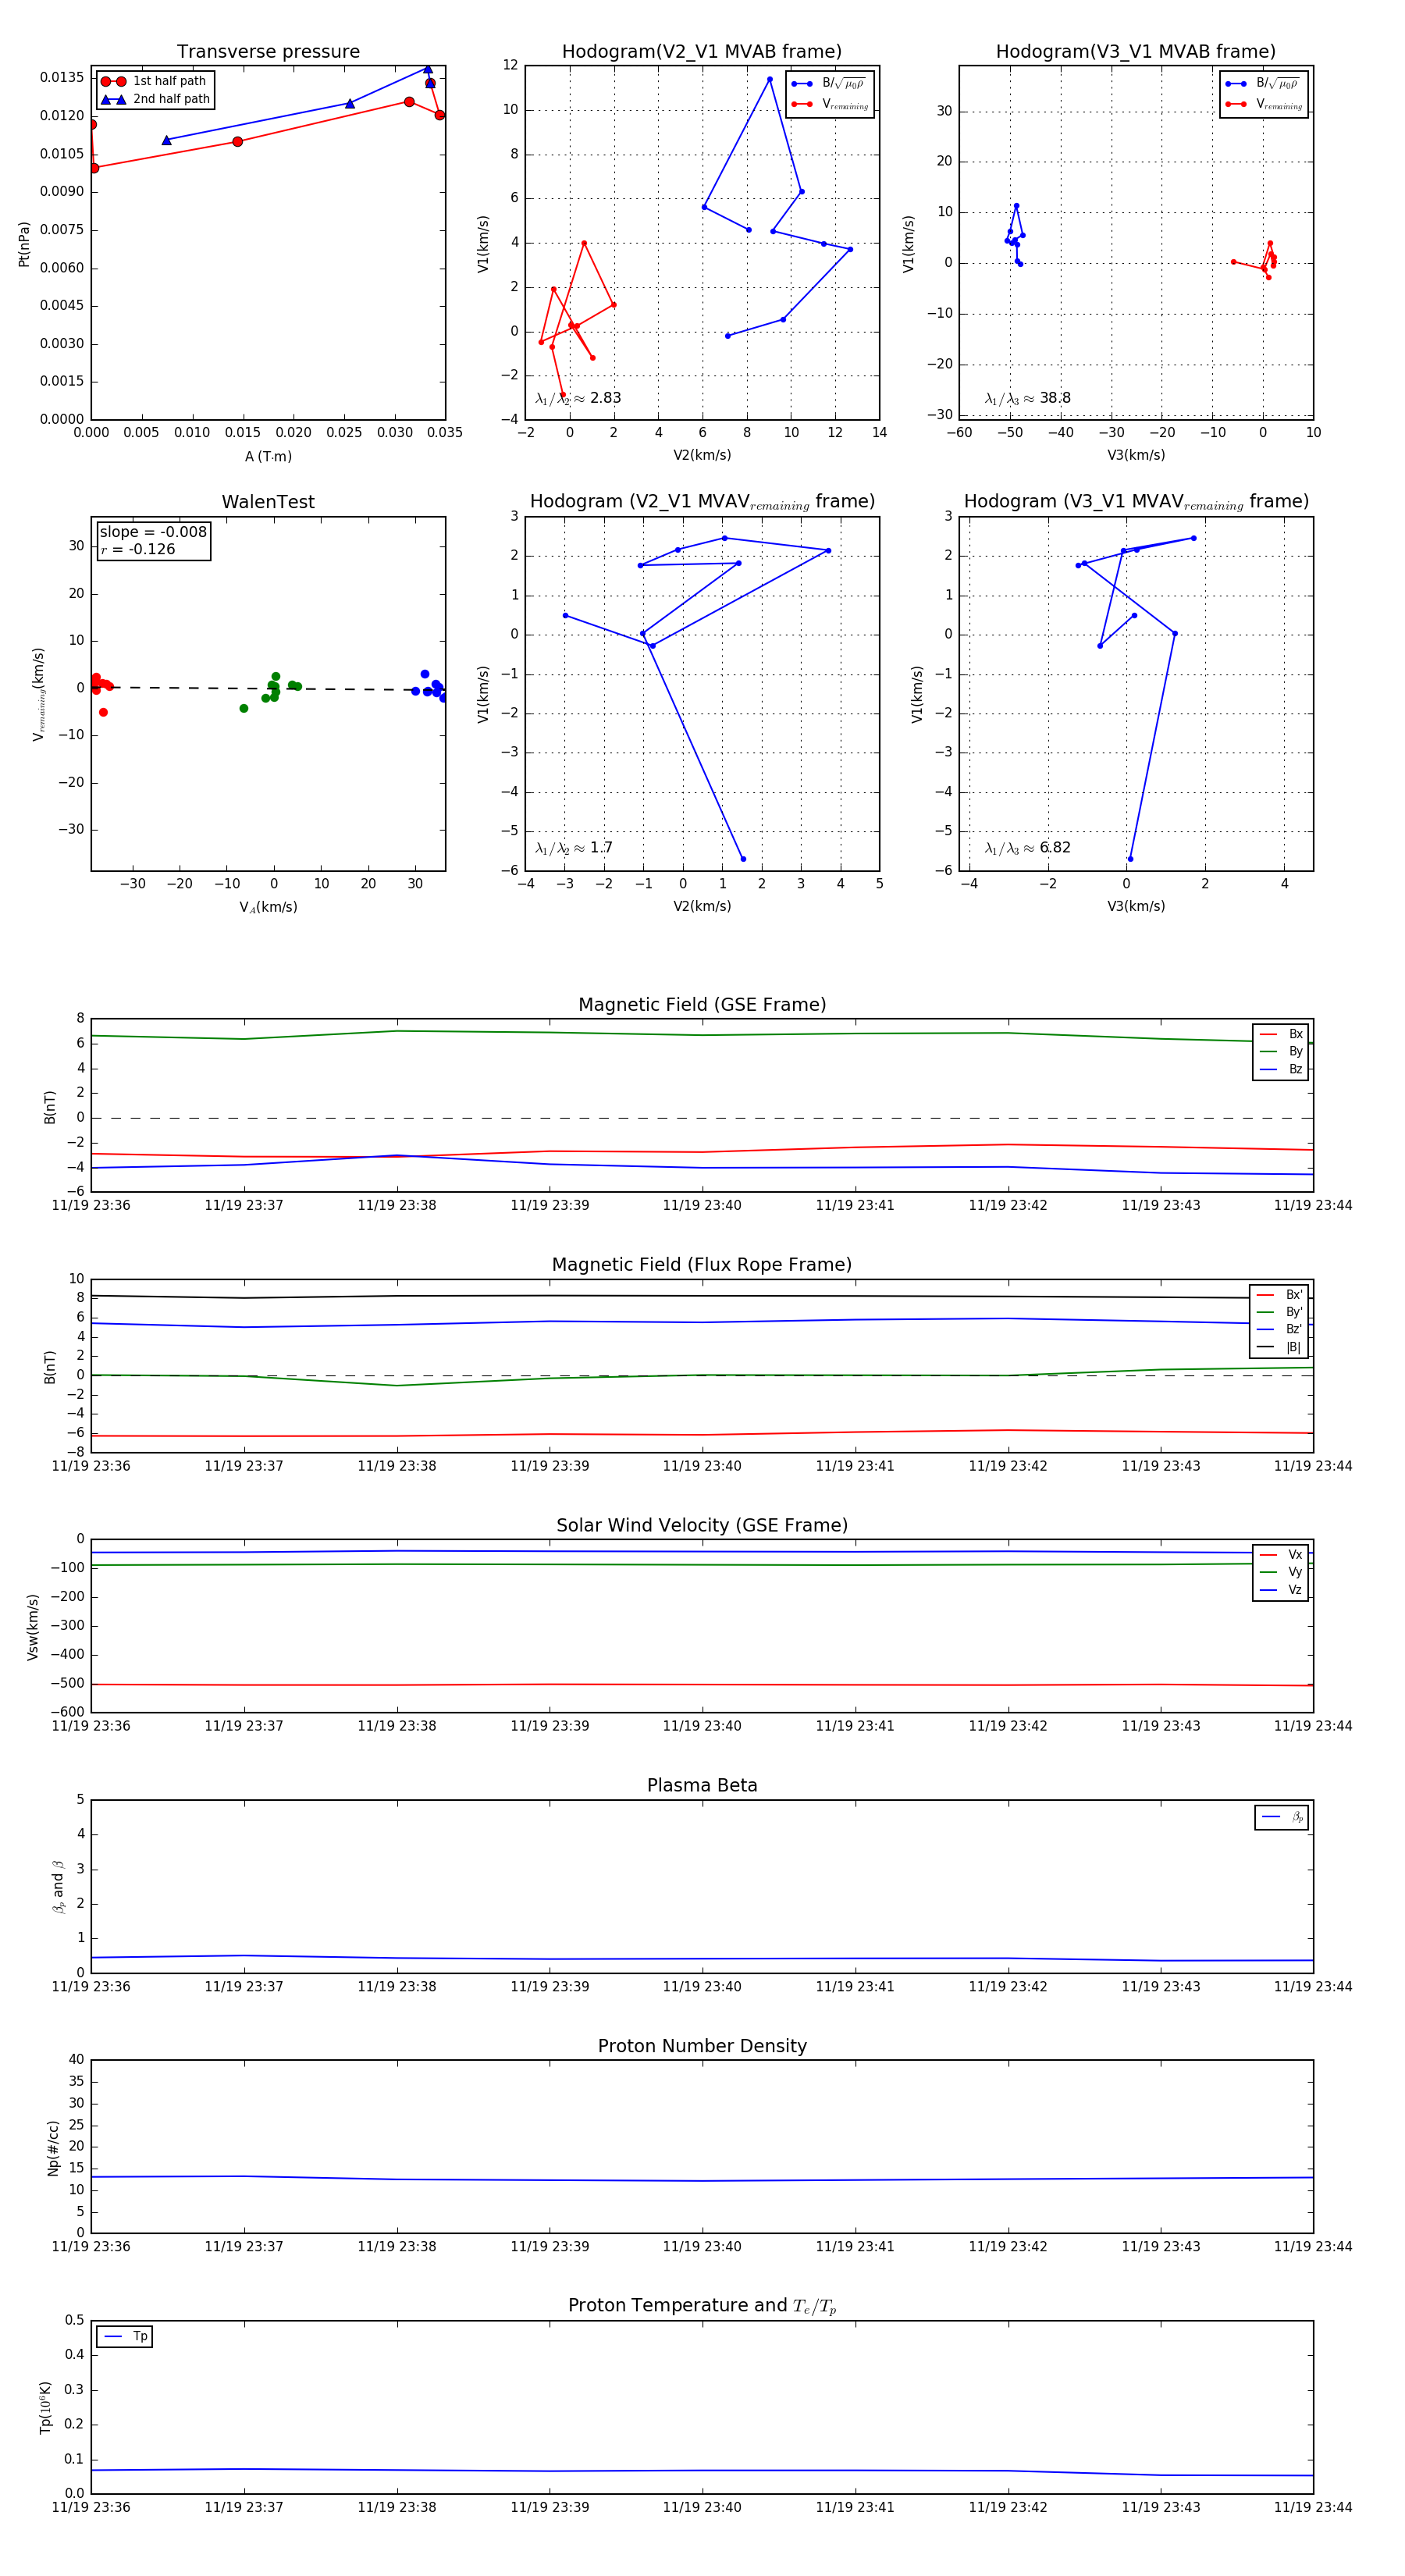Image resolution: width=1405 pixels, height=2576 pixels.
Task: Click the '11/19 23:36' tick under Proton Temperature
Action: pyautogui.click(x=91, y=2507)
